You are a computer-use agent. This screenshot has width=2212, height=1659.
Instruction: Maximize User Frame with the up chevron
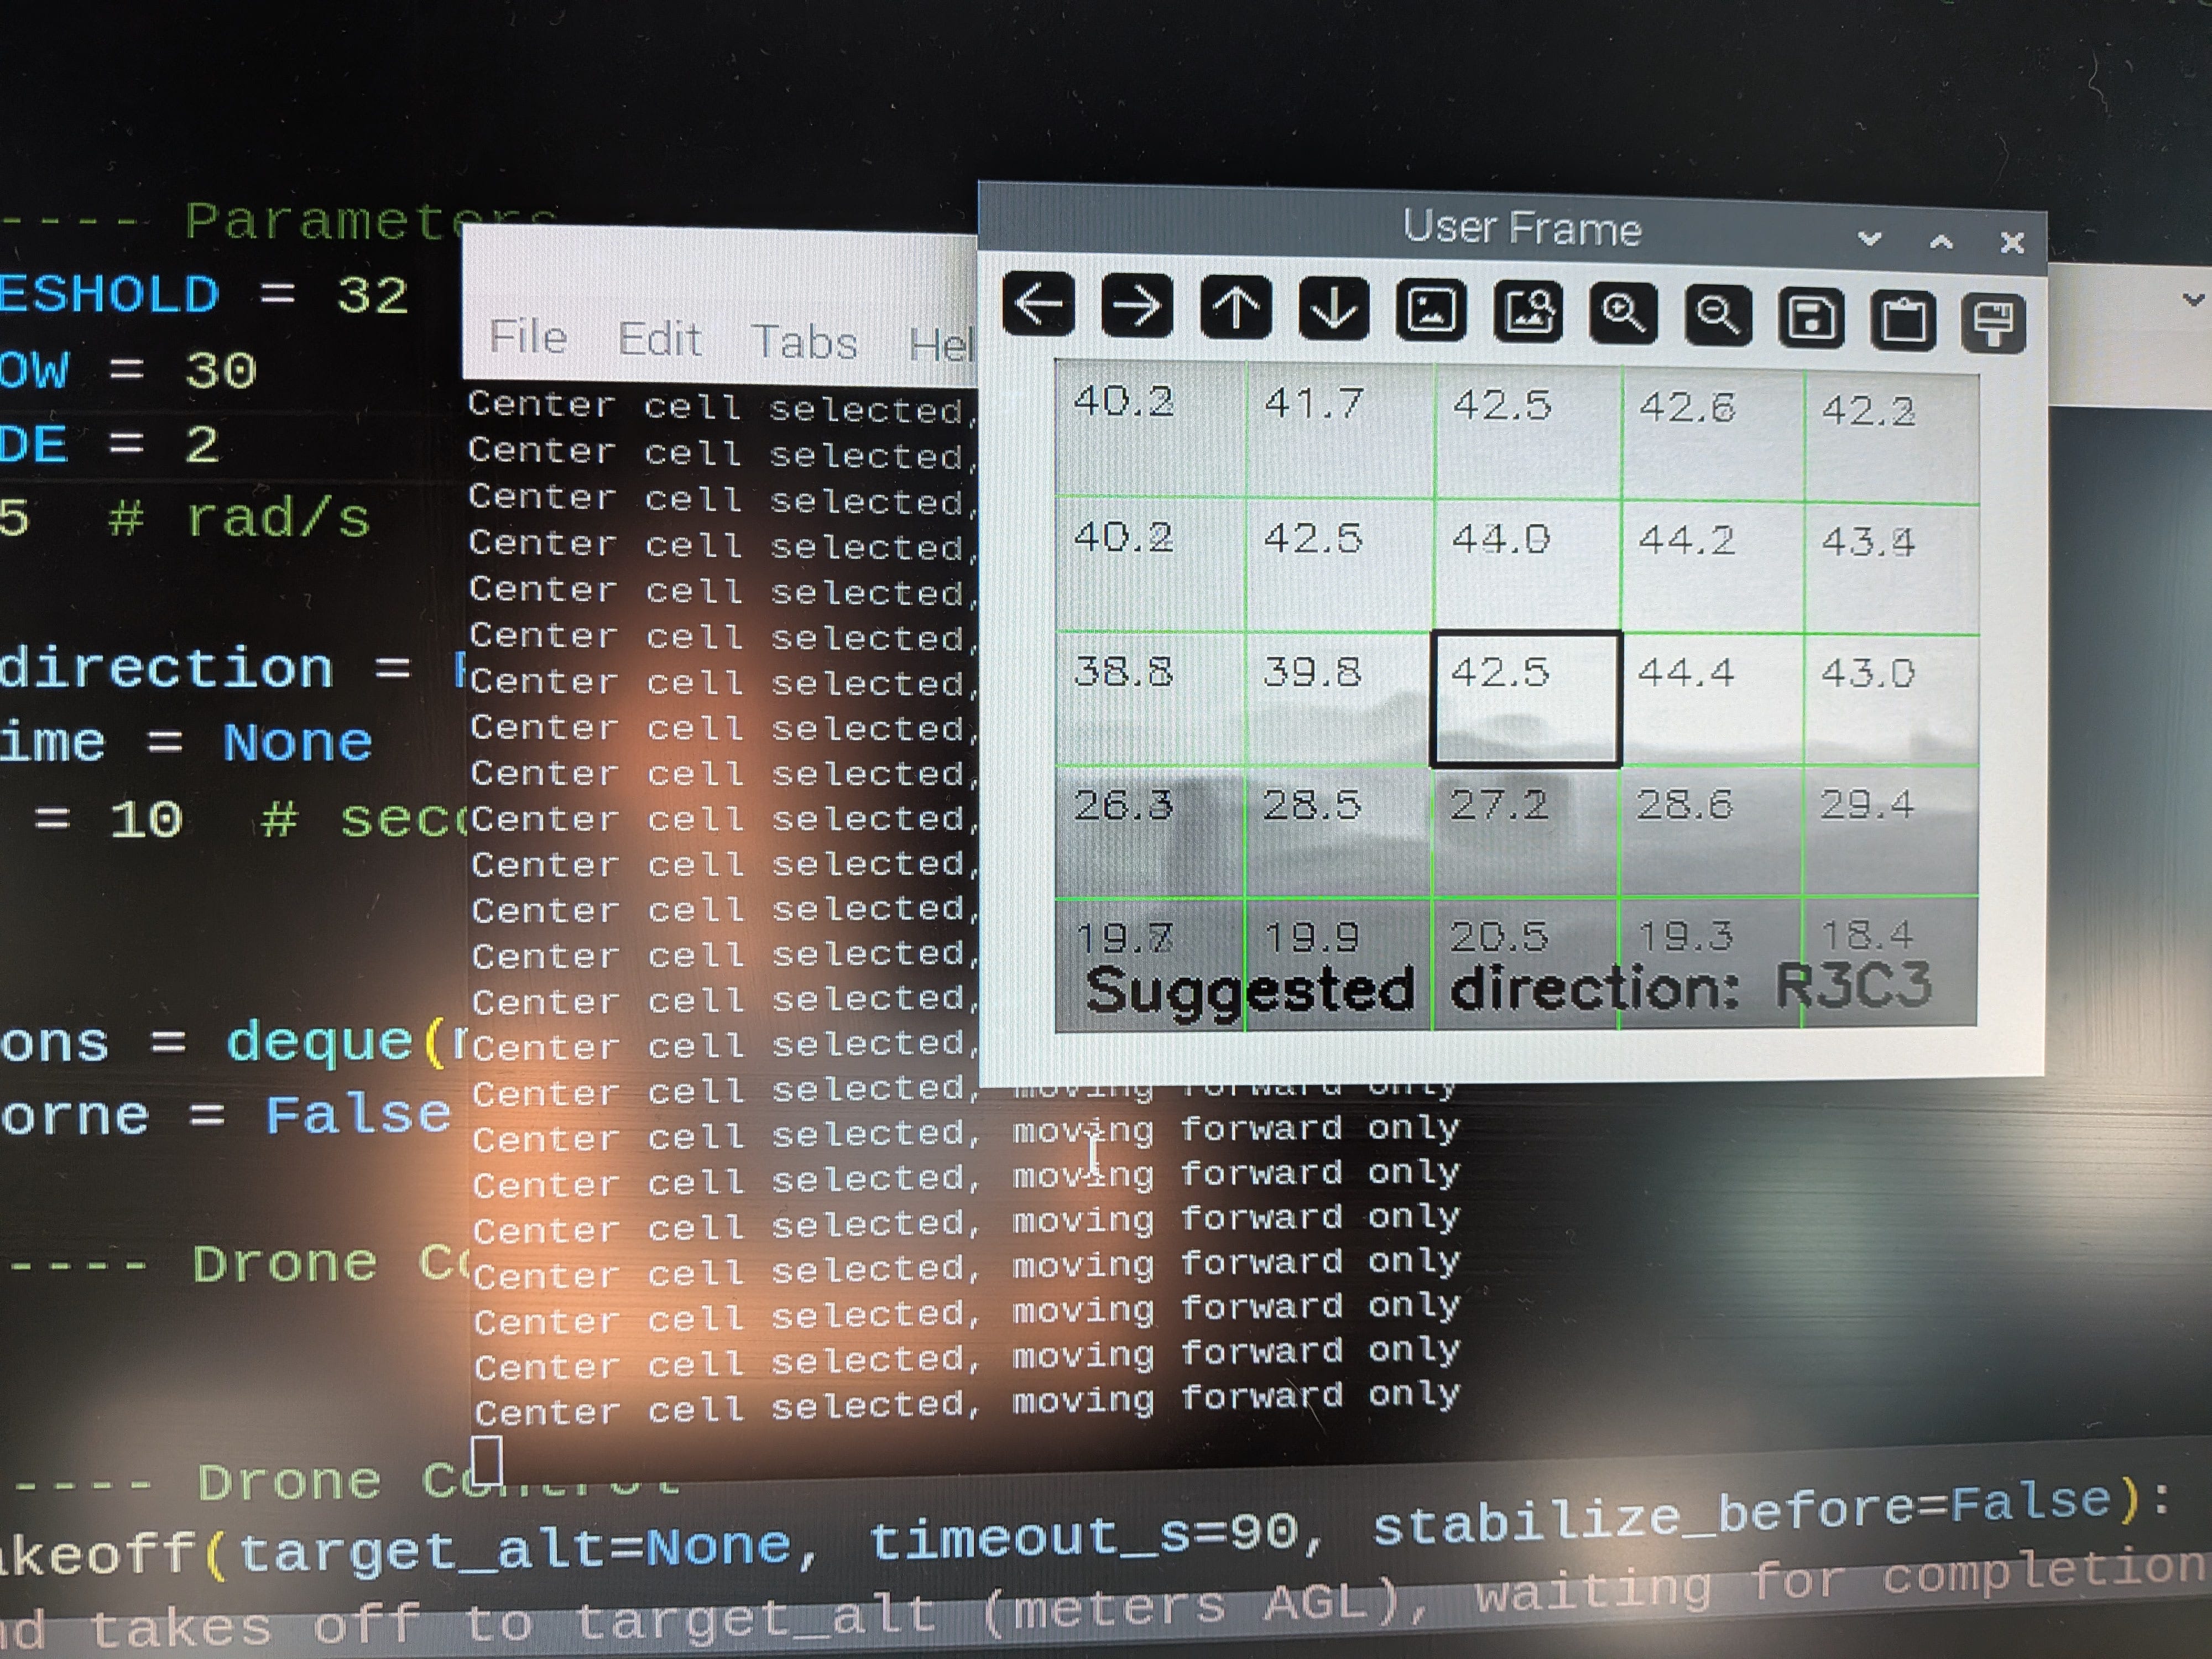pyautogui.click(x=1941, y=242)
